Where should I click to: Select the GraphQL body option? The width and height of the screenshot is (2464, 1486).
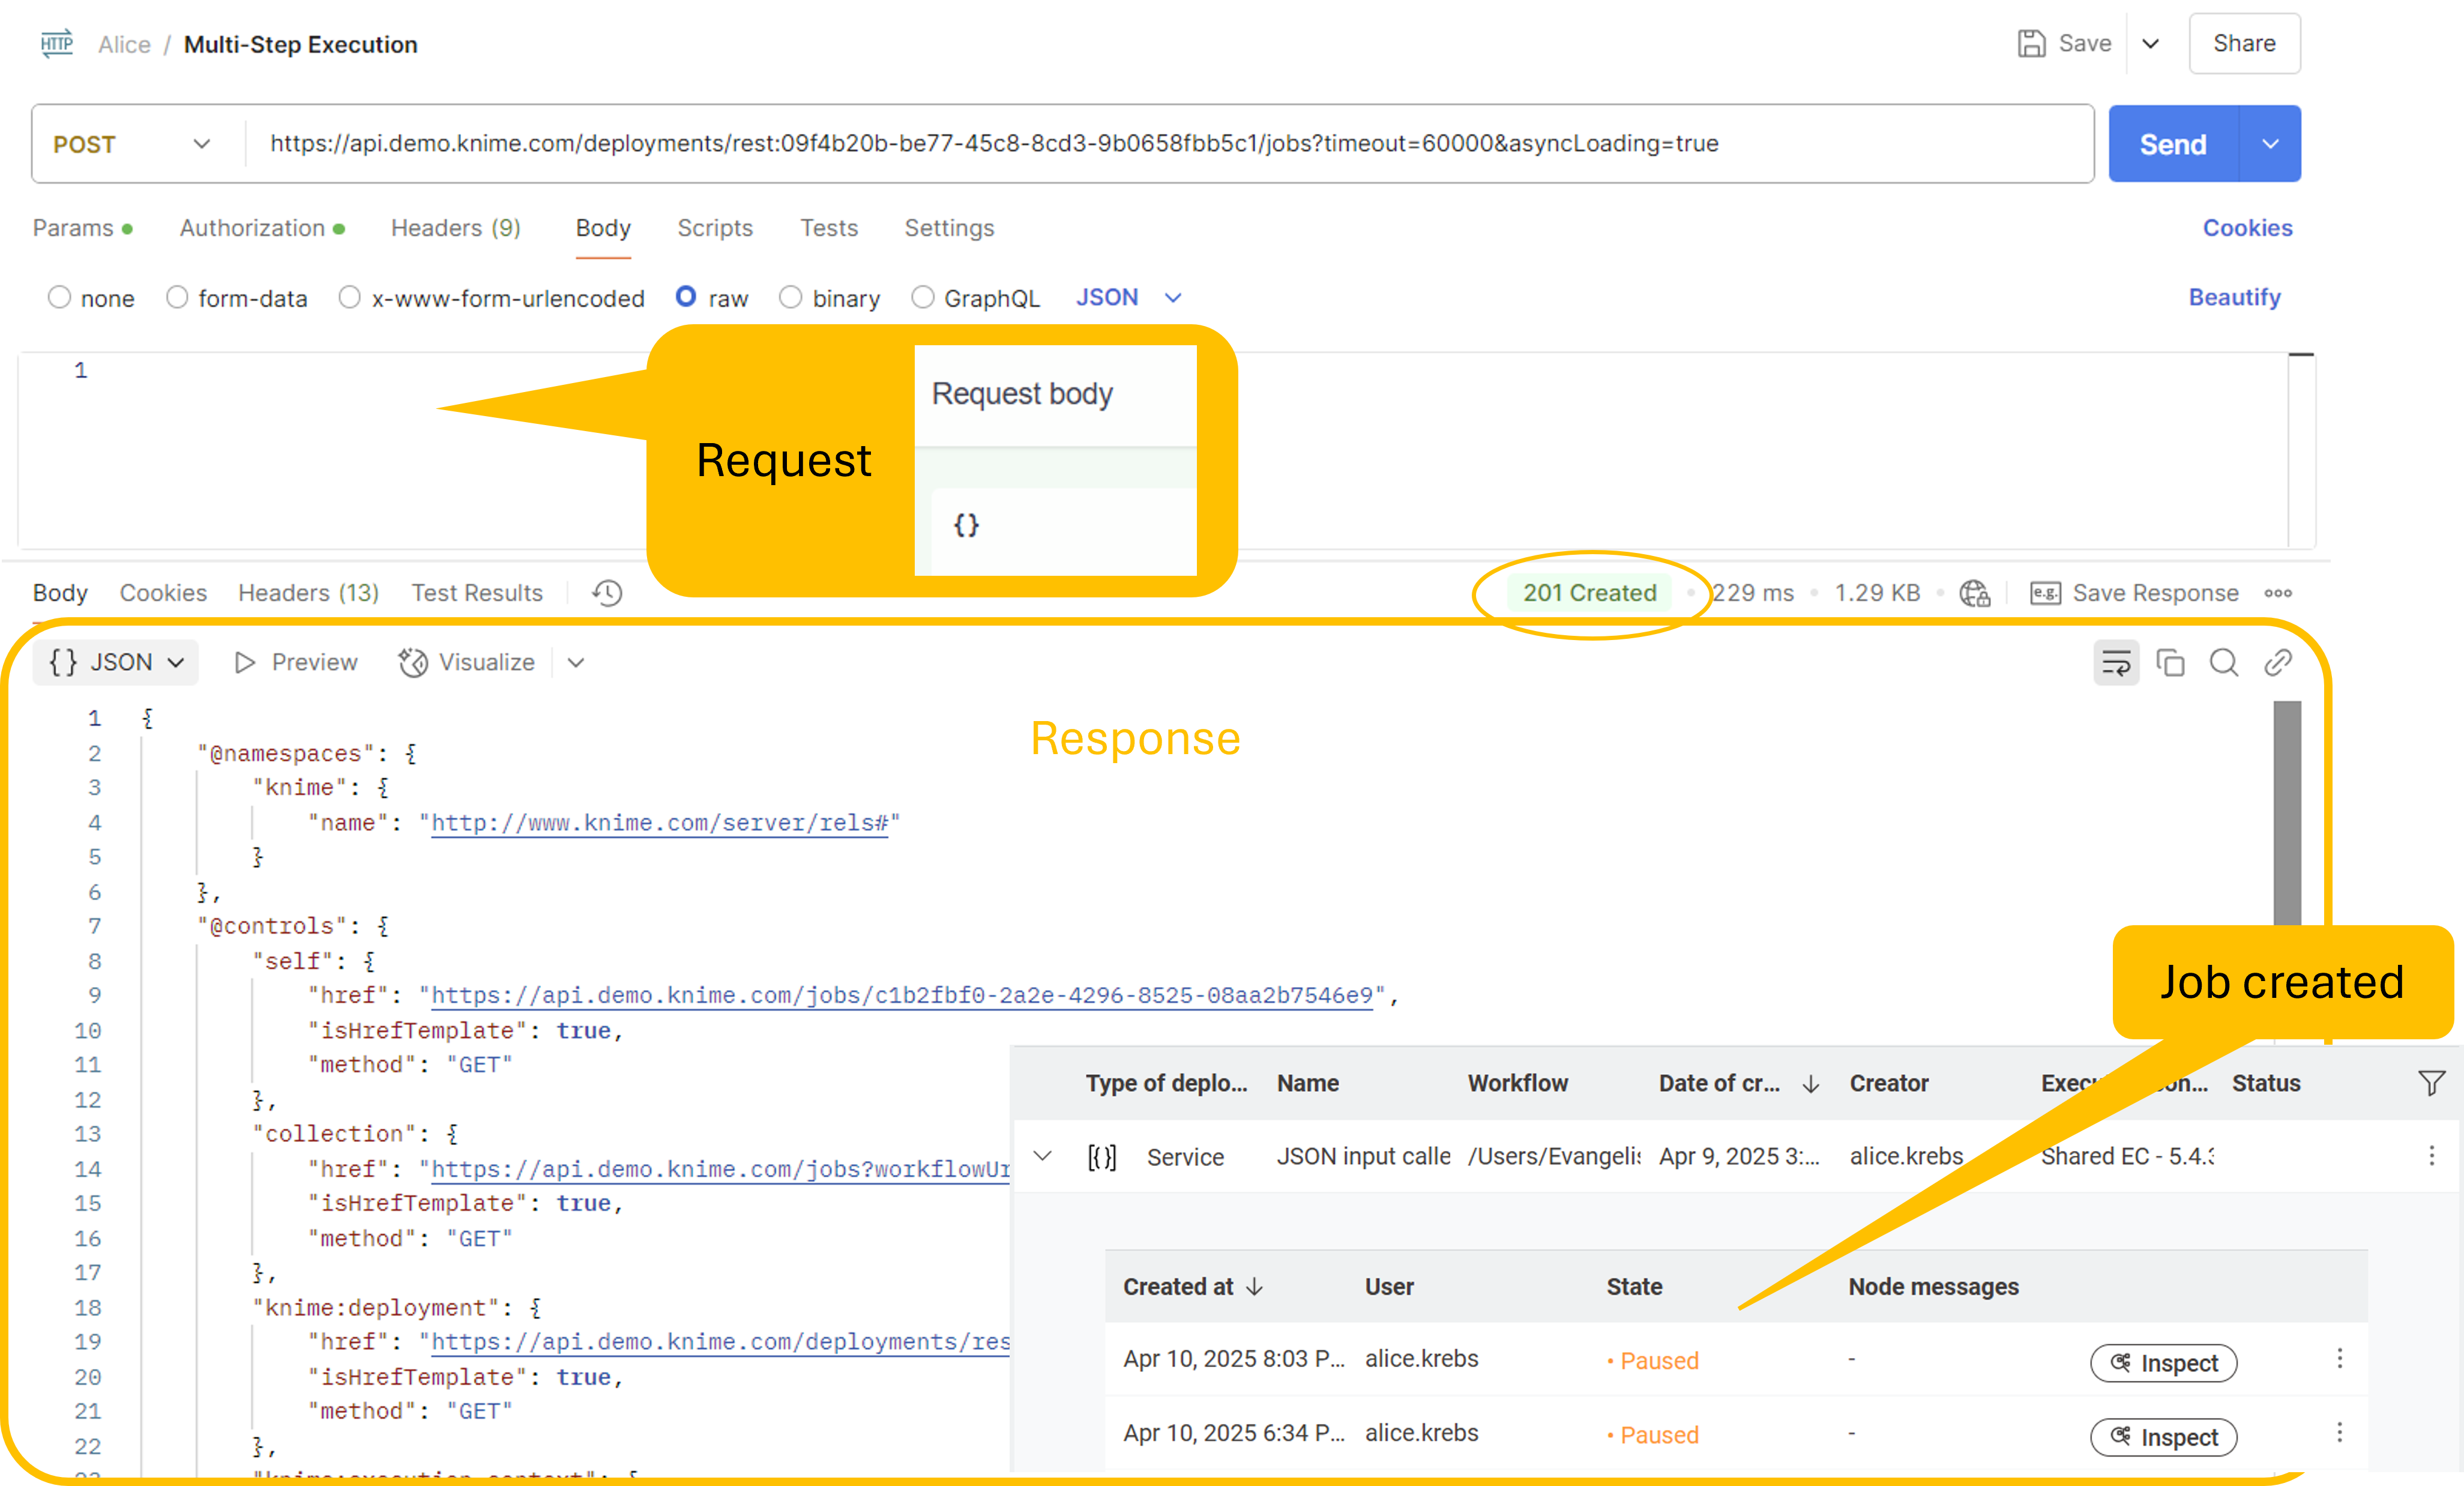point(923,297)
